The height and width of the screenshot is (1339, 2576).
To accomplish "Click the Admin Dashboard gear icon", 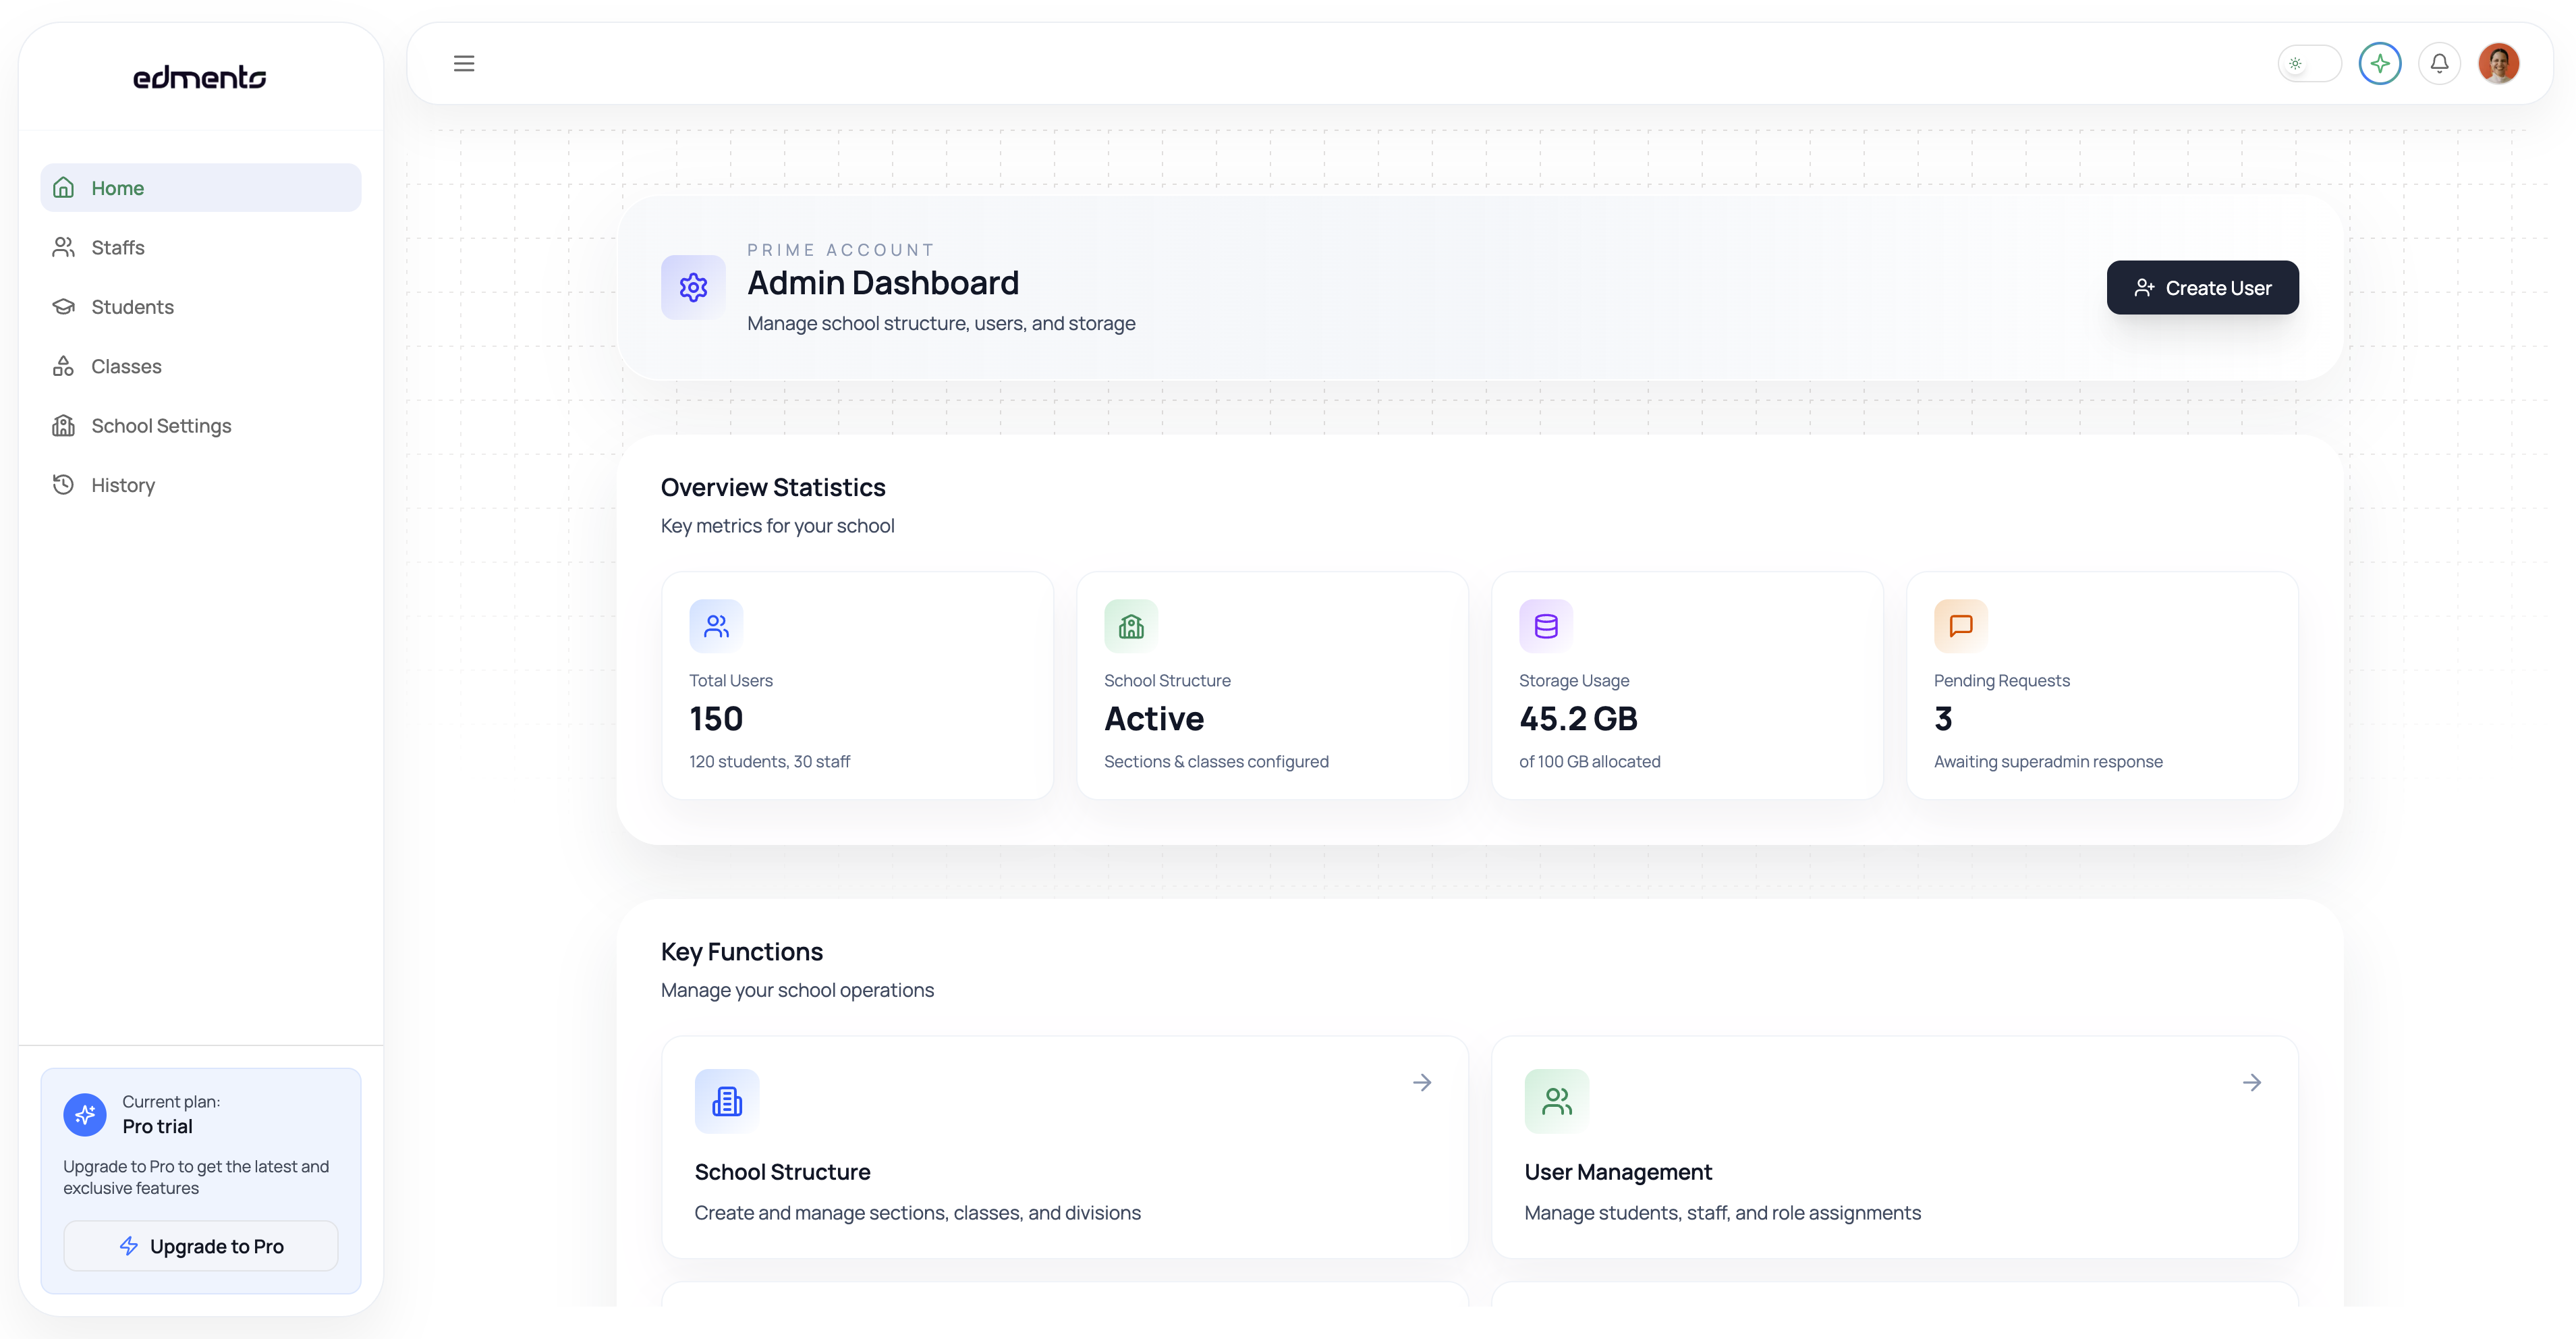I will click(x=693, y=288).
